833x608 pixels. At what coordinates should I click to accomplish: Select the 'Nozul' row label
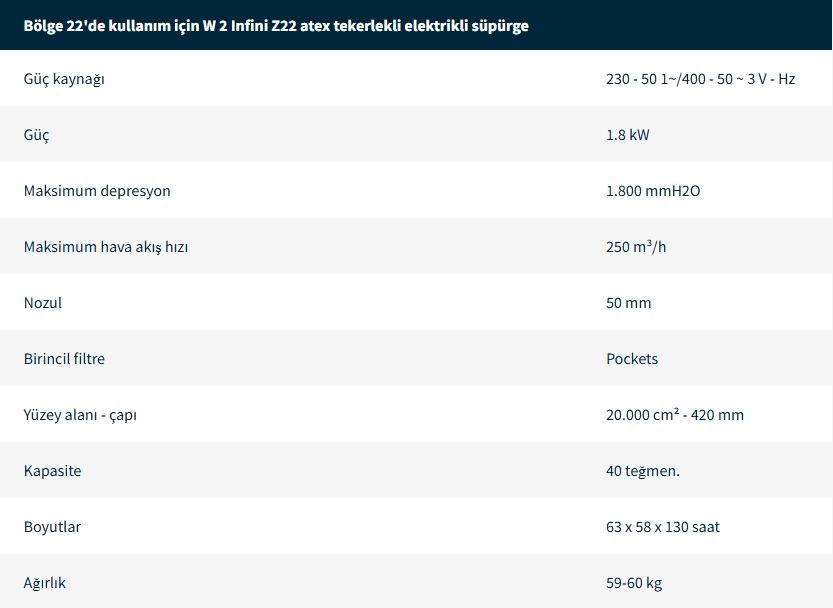(43, 302)
